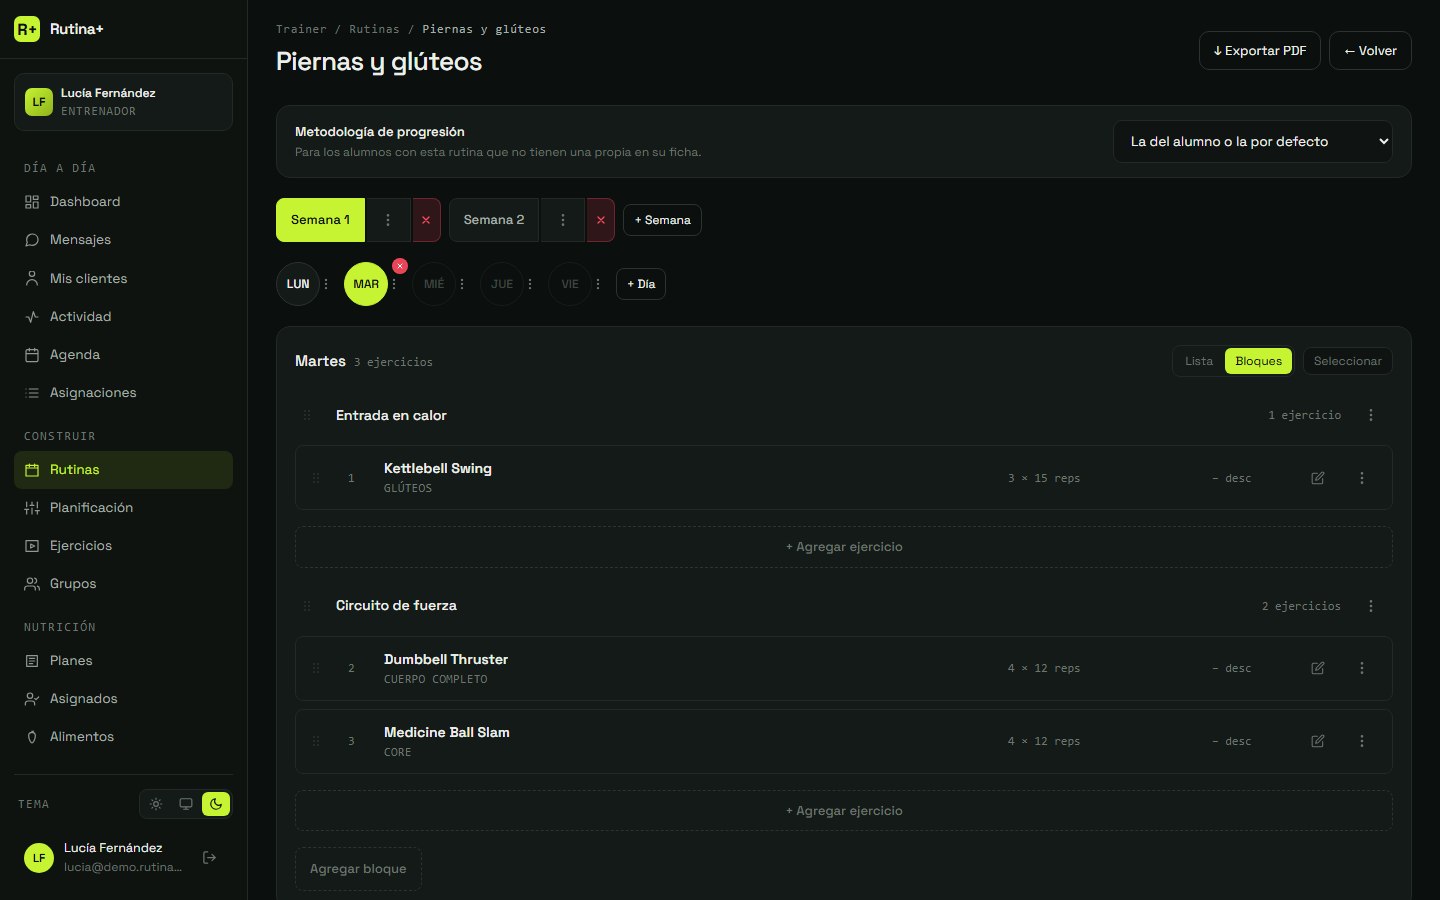This screenshot has width=1440, height=900.
Task: Open the progression methodology dropdown
Action: (1253, 142)
